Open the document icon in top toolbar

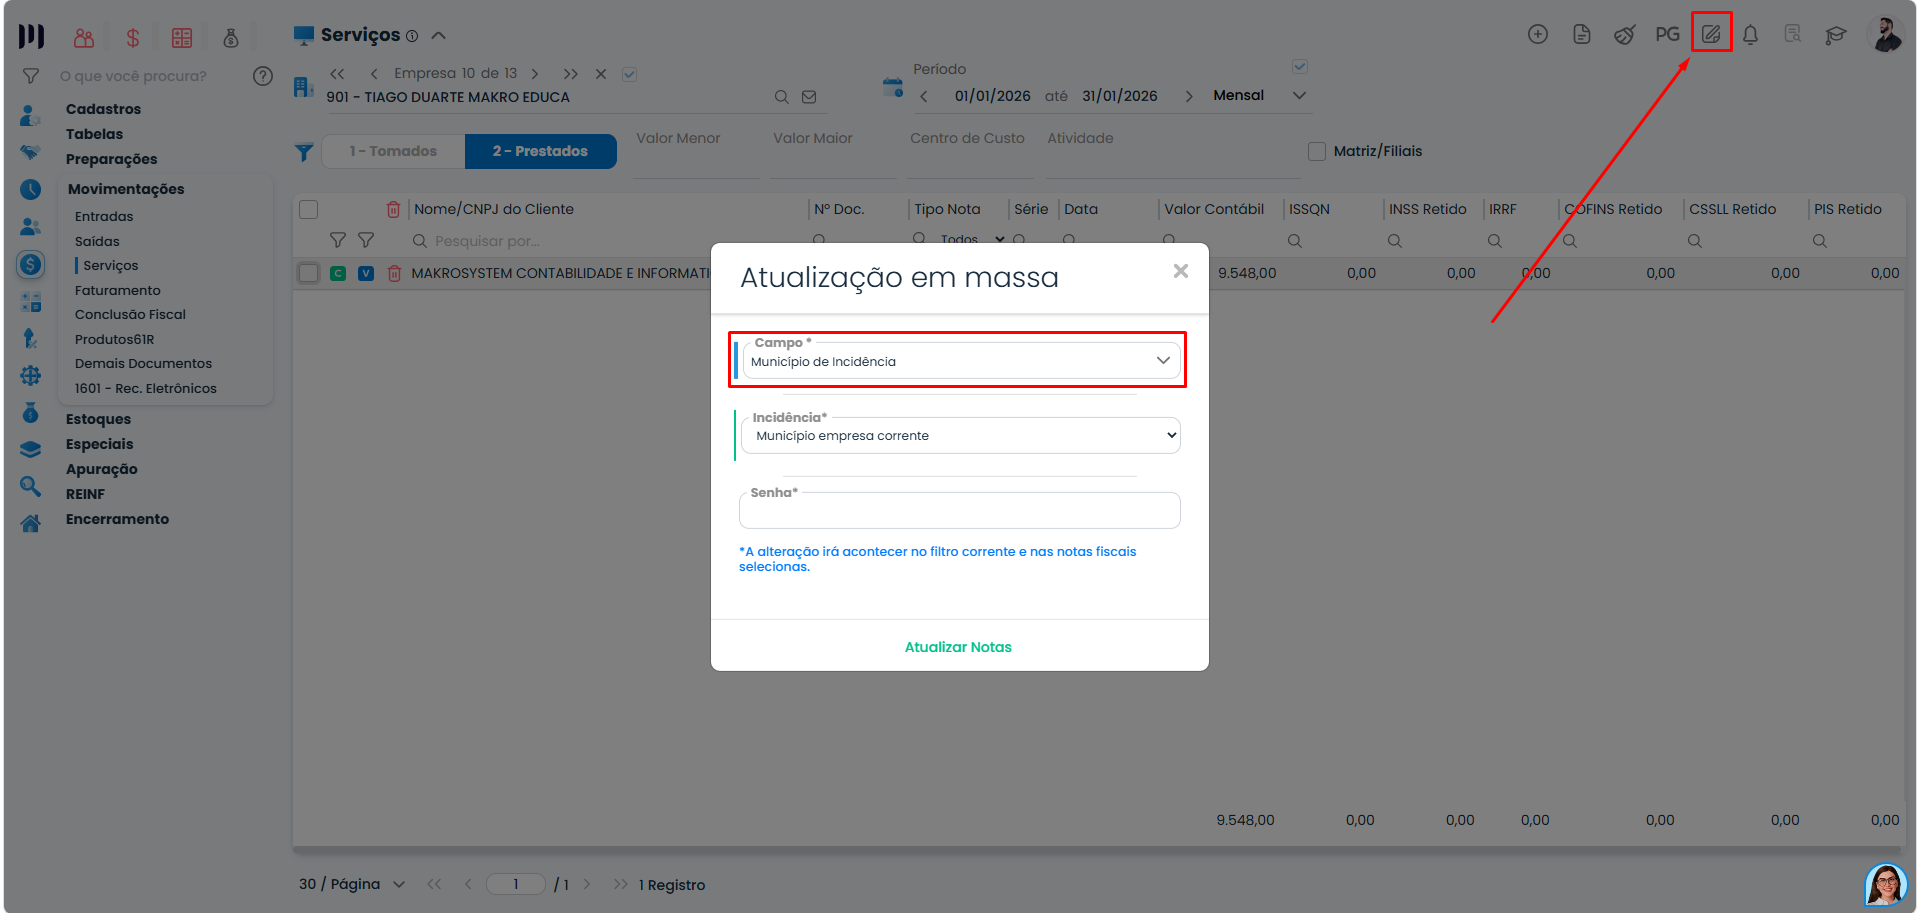(1581, 34)
